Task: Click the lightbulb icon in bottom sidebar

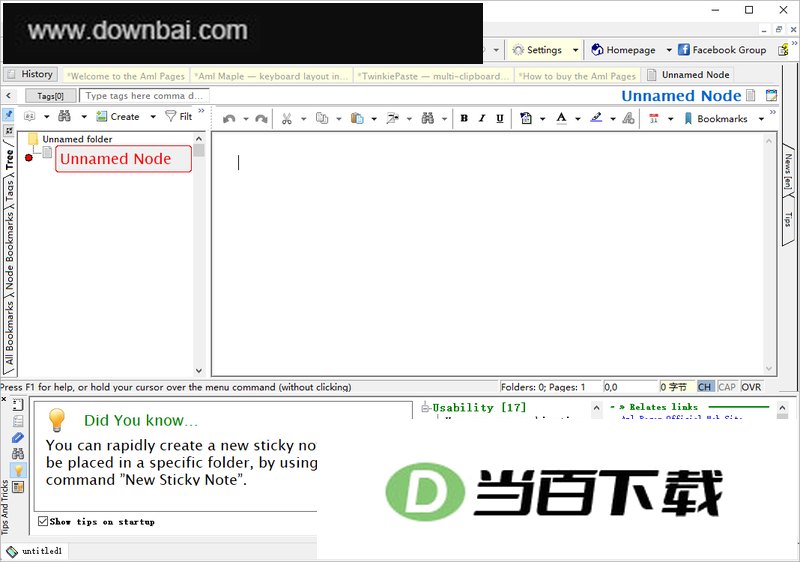Action: 18,470
